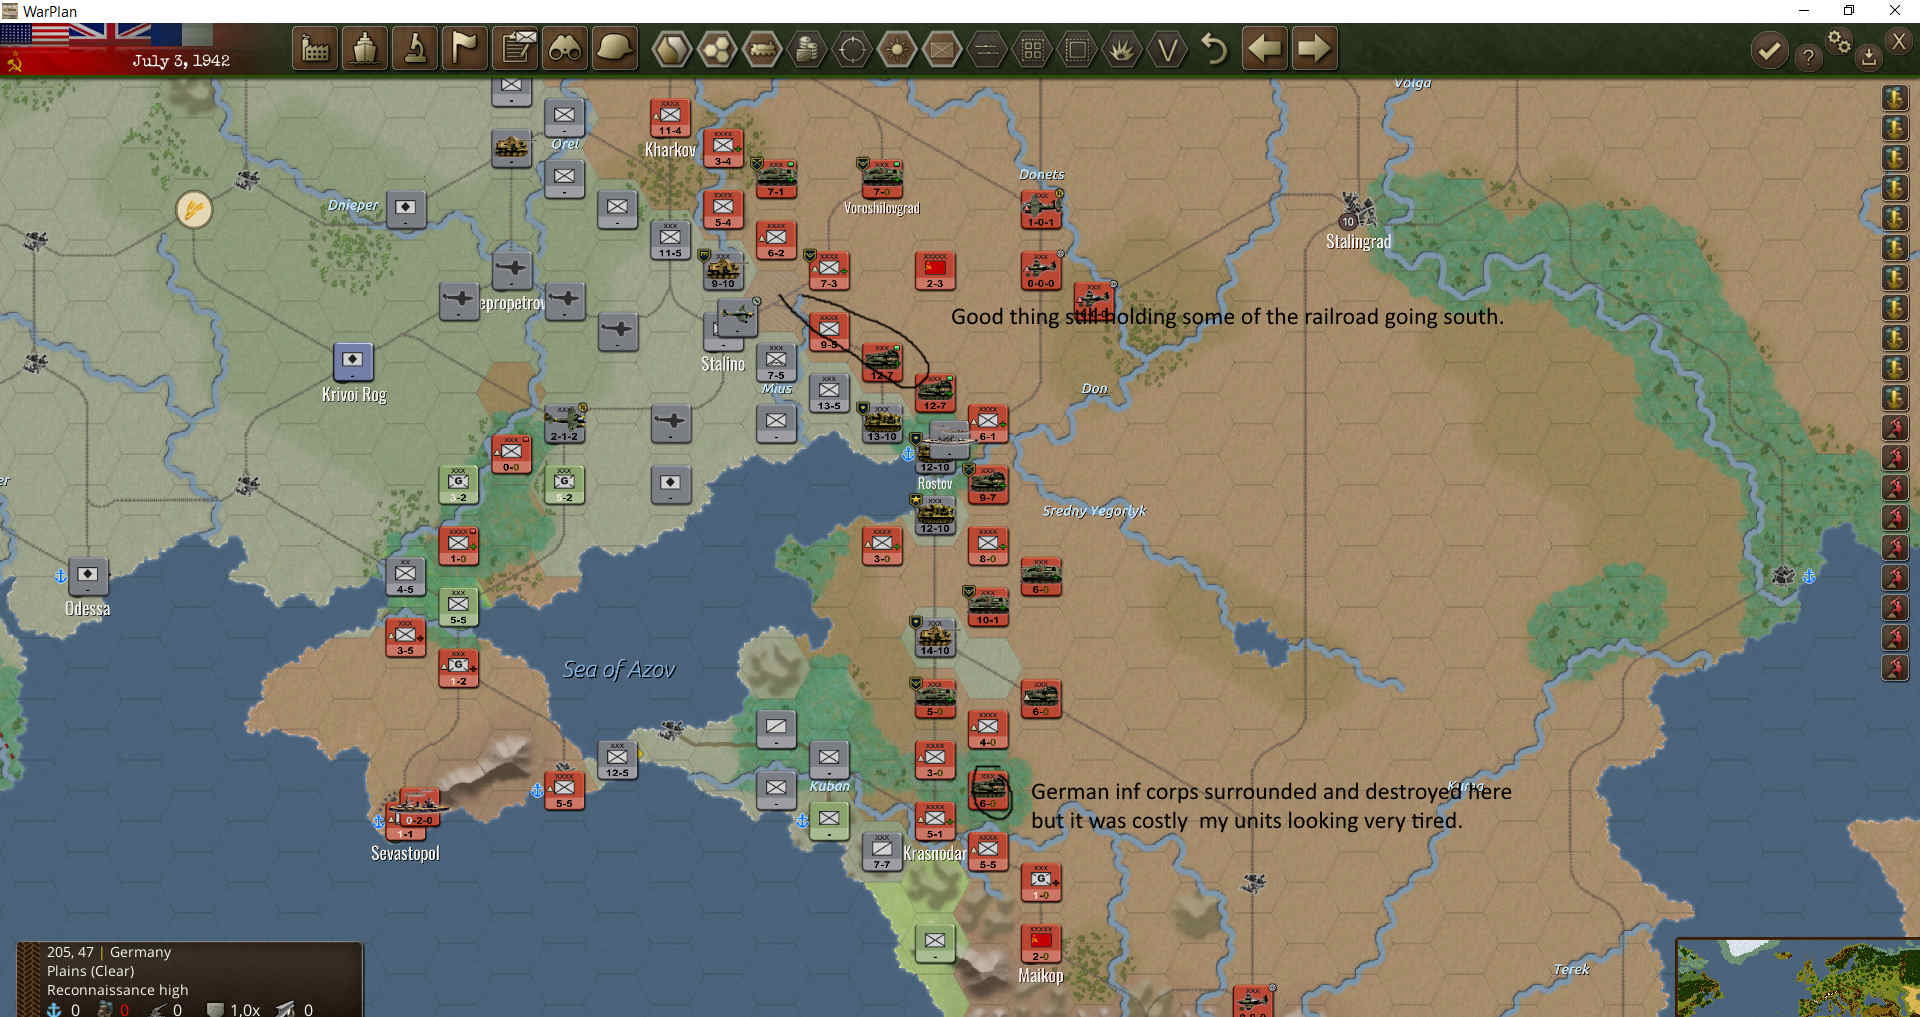Viewport: 1920px width, 1017px height.
Task: Click the 'Plains (Clear)' terrain text
Action: point(90,971)
